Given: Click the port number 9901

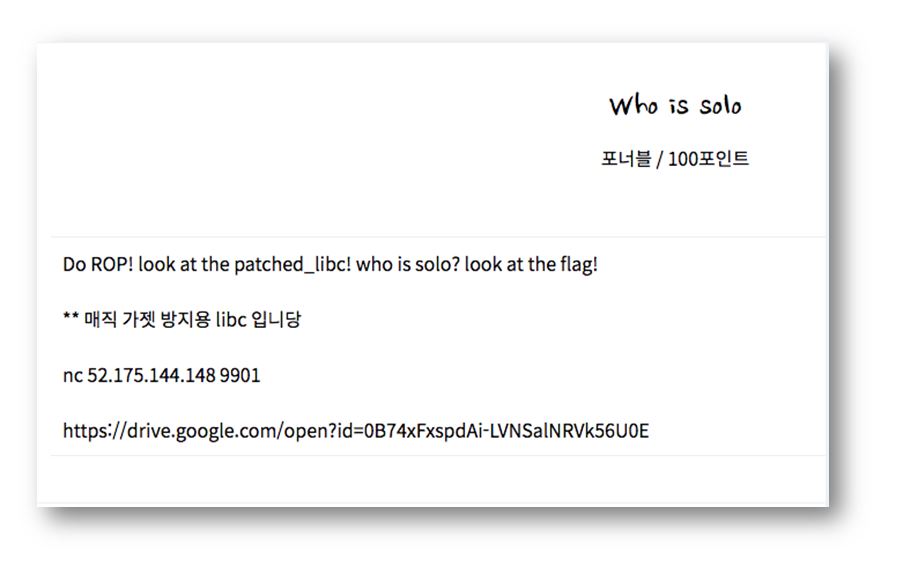Looking at the screenshot, I should [240, 376].
